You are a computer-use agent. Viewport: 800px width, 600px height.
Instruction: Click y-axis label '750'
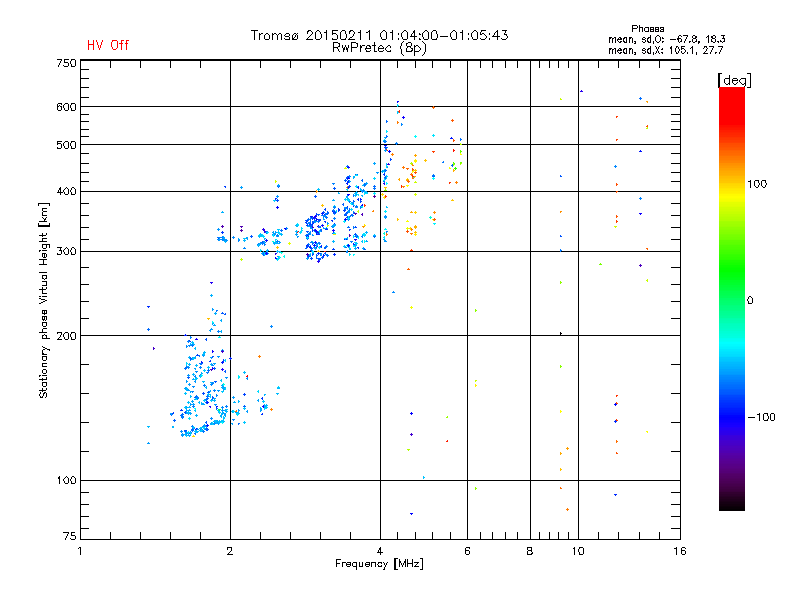click(x=66, y=63)
